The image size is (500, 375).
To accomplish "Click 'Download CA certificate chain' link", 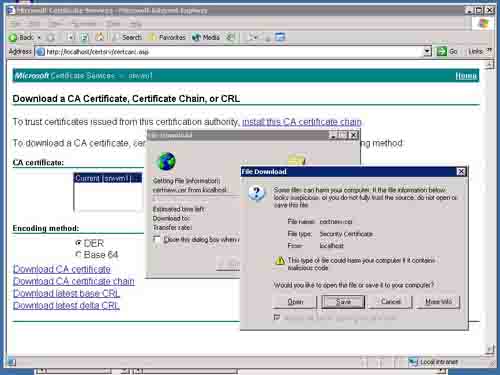I will (74, 281).
